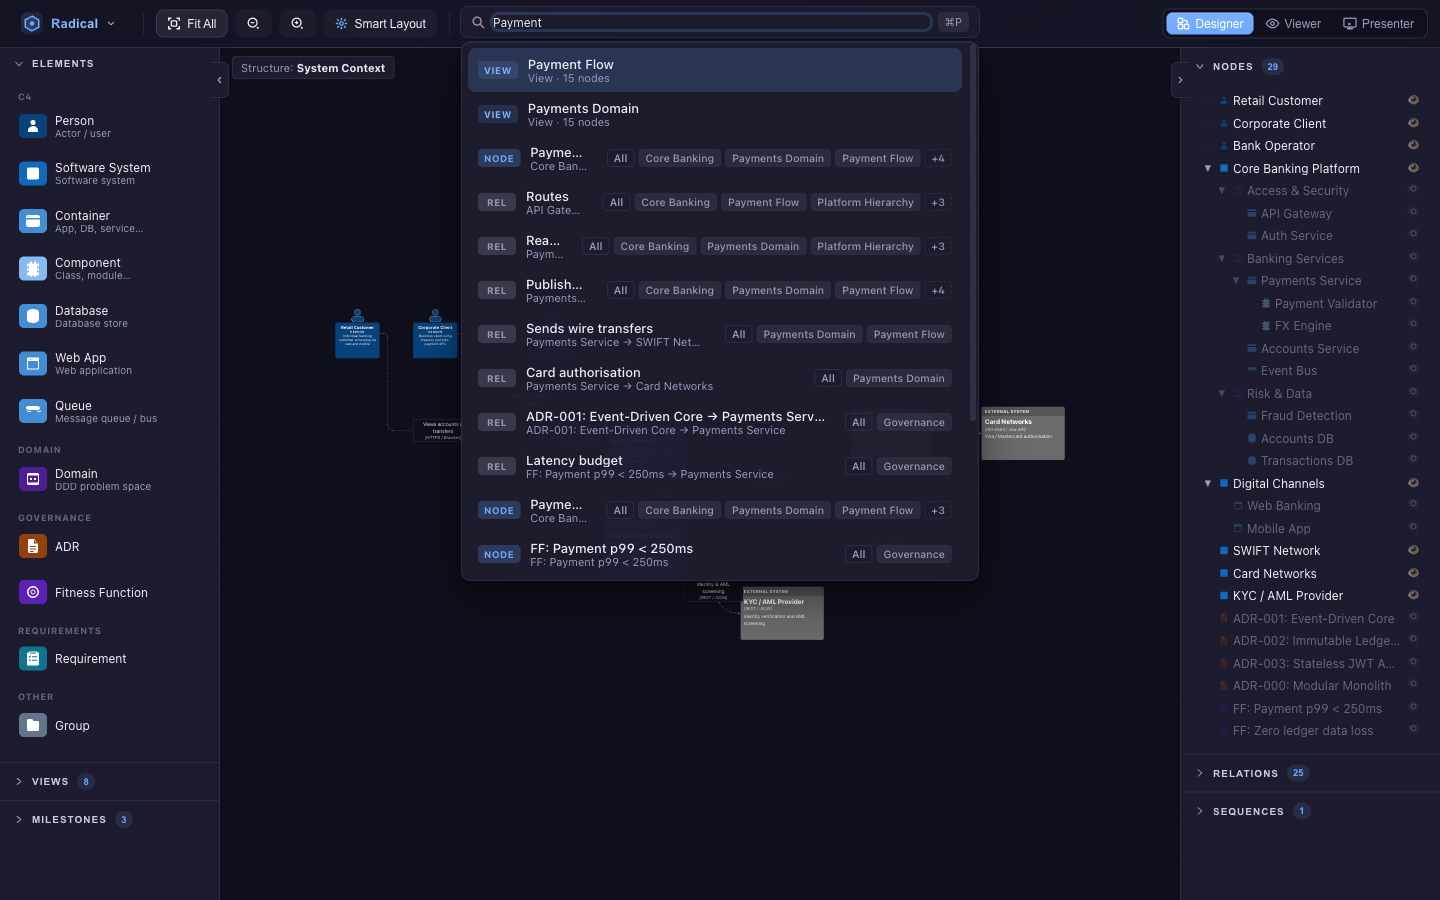The width and height of the screenshot is (1440, 900).
Task: Click the Requirement element icon
Action: coord(33,659)
